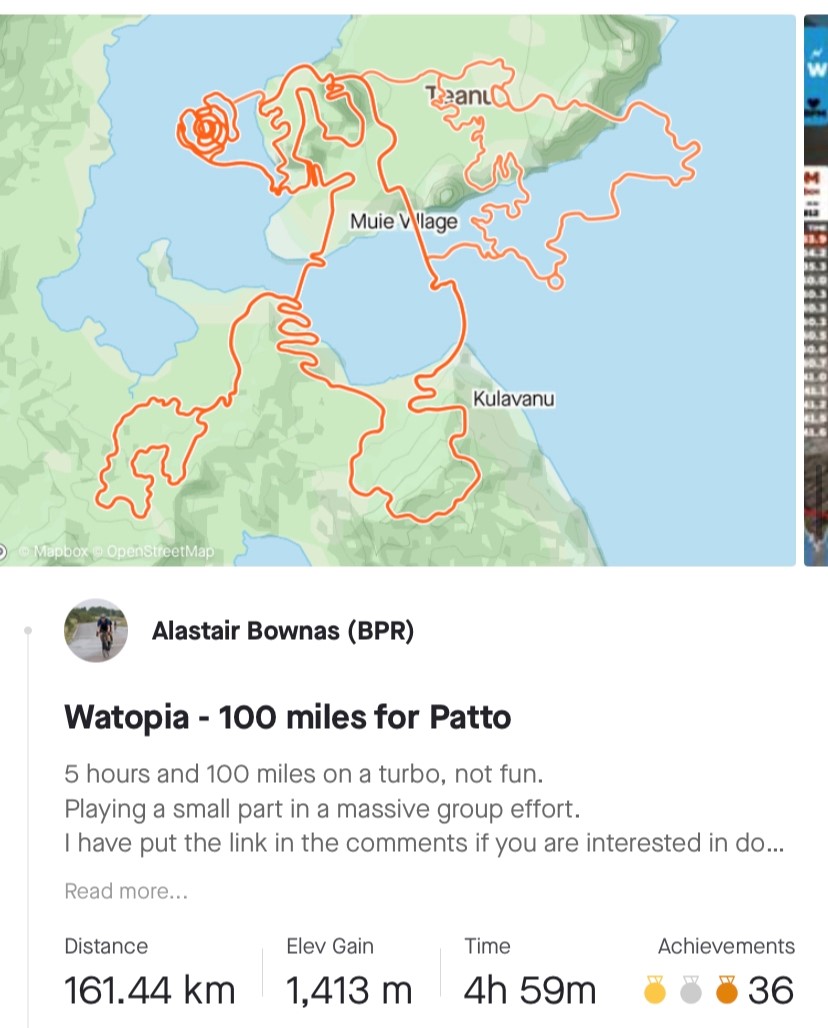Tap the bronze medal achievement icon
This screenshot has height=1028, width=828.
click(727, 990)
